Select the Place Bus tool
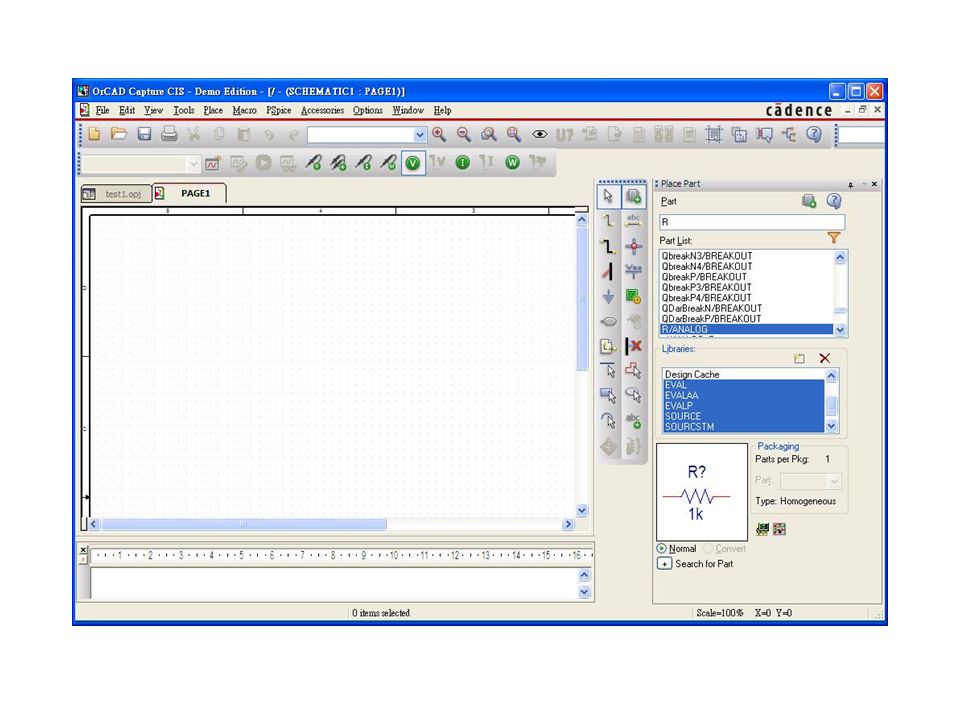 608,246
